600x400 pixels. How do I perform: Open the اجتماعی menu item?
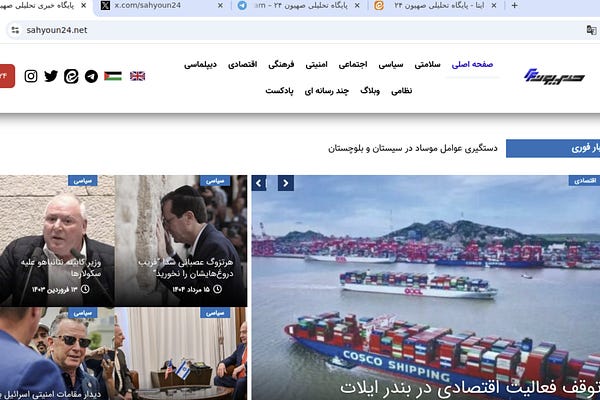[x=353, y=64]
